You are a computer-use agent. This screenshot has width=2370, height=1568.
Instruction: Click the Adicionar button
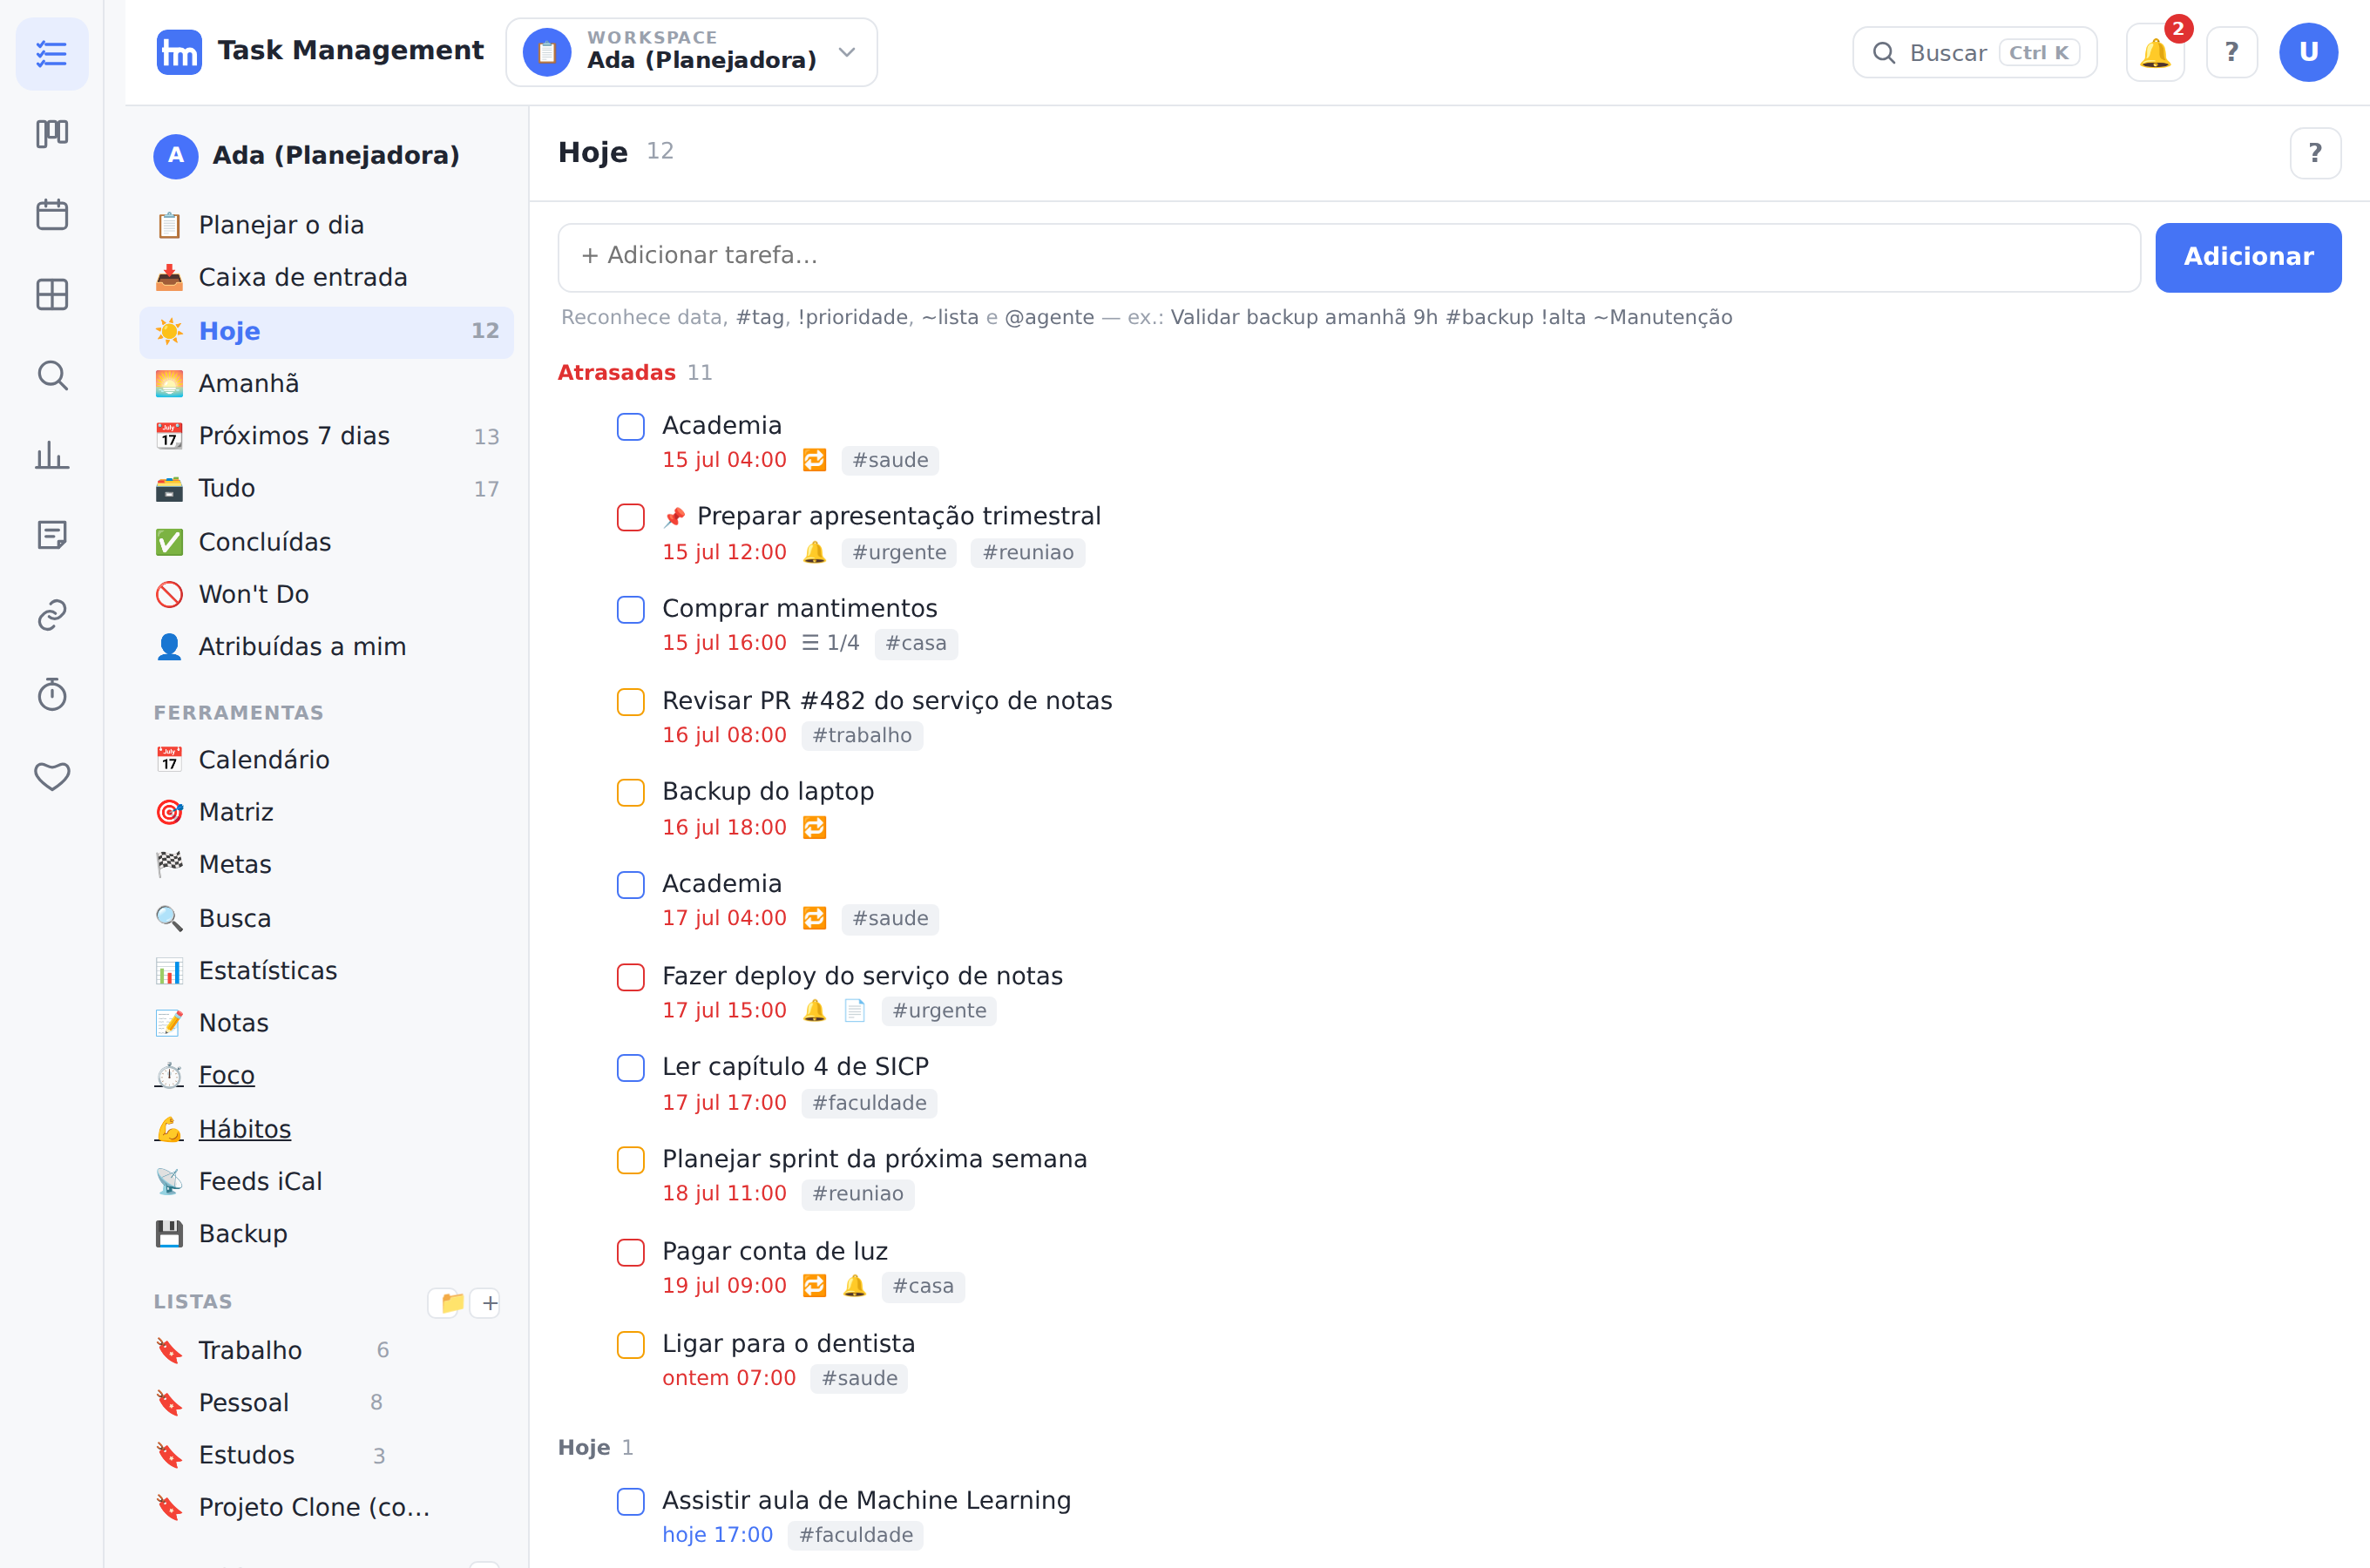pos(2248,257)
